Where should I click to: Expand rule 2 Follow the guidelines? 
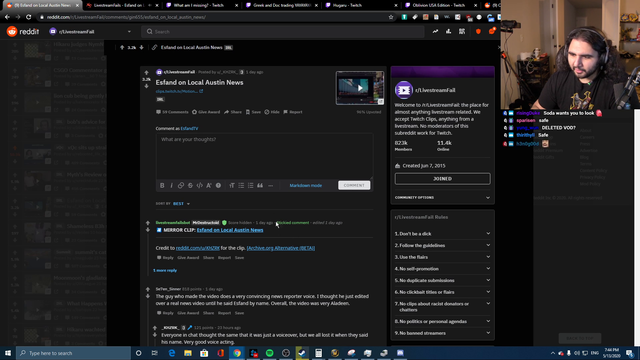pyautogui.click(x=442, y=245)
